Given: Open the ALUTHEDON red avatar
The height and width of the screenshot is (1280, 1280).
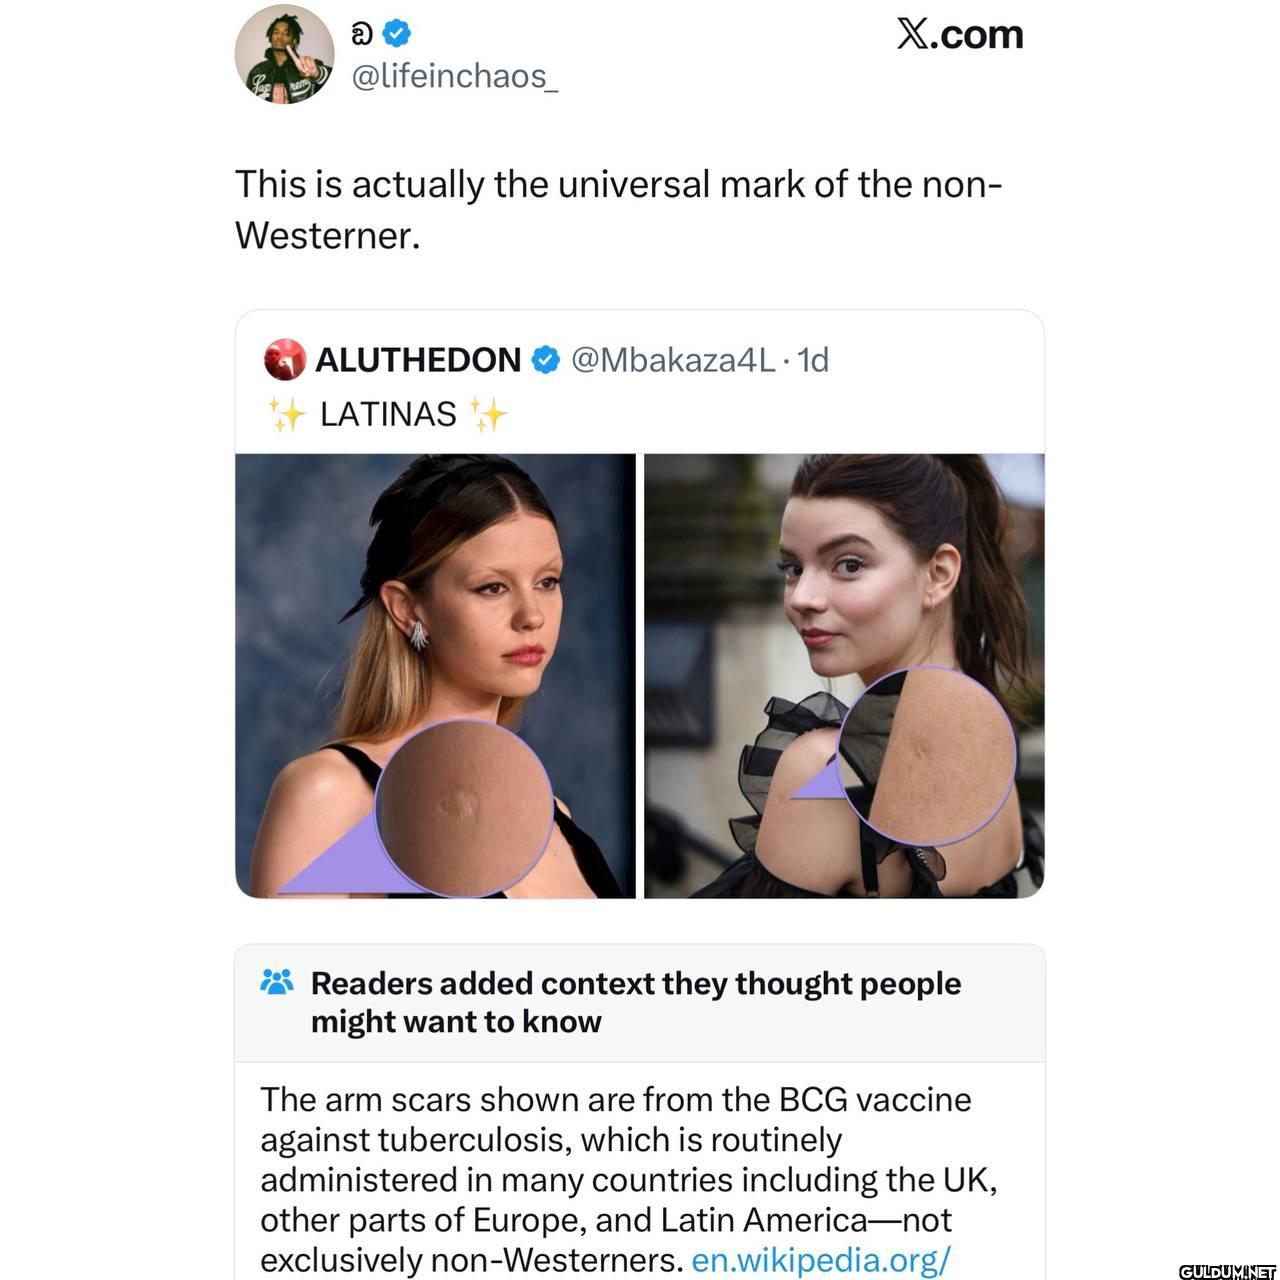Looking at the screenshot, I should point(285,360).
